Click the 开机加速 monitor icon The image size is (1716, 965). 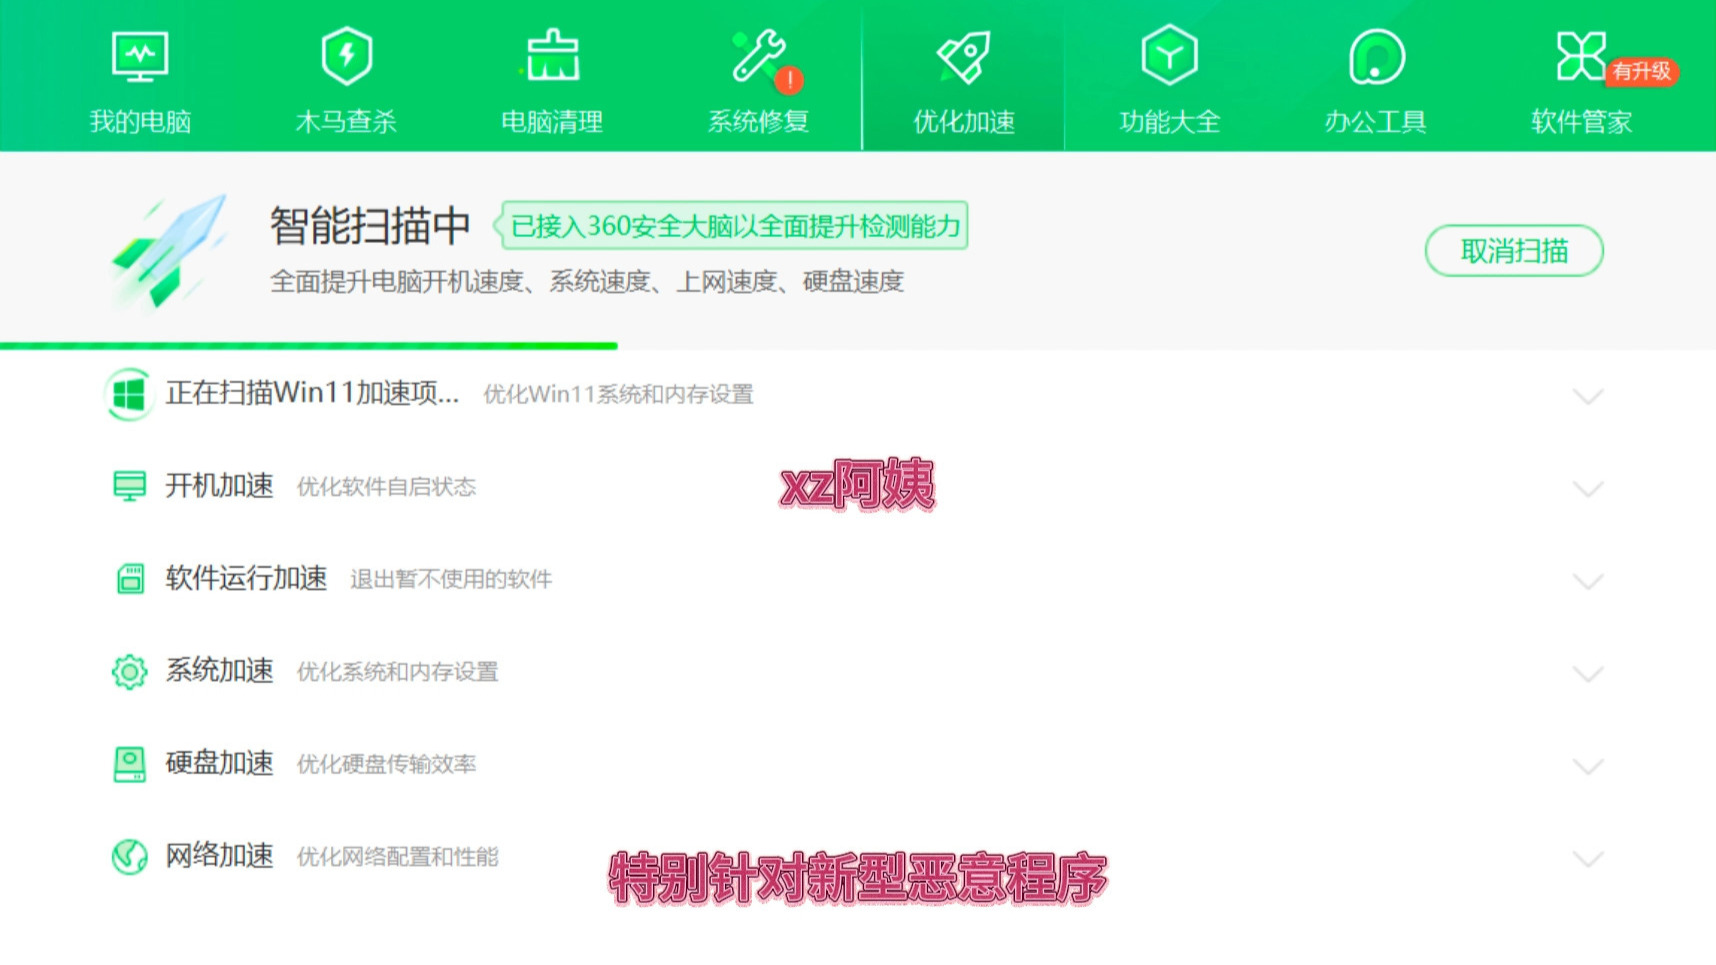pyautogui.click(x=129, y=486)
